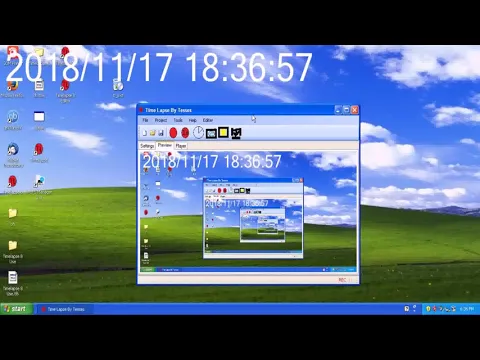Select the Preview tab
This screenshot has width=480, height=360.
point(165,145)
